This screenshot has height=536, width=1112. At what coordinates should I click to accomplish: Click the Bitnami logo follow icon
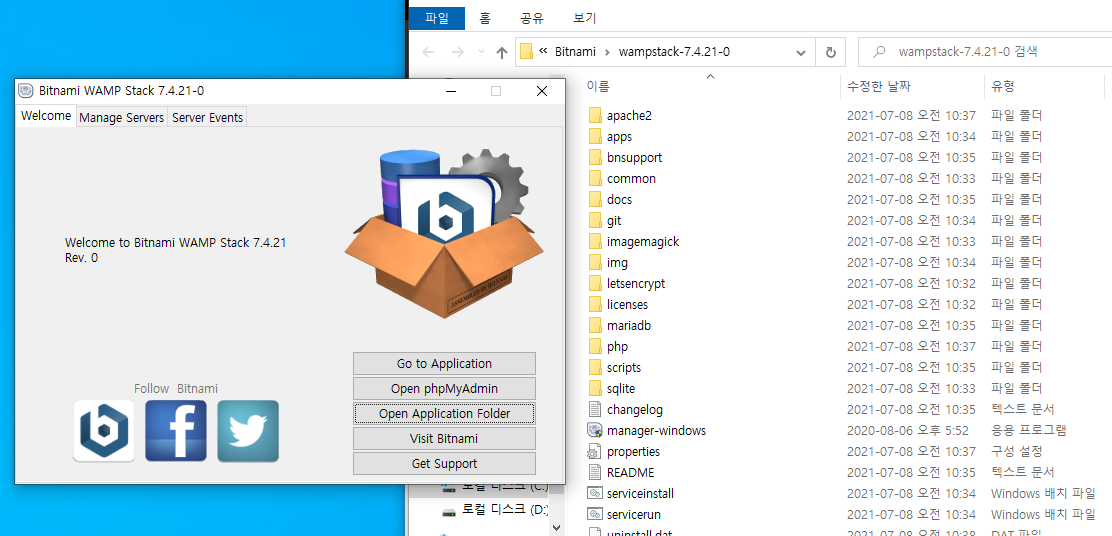click(104, 431)
